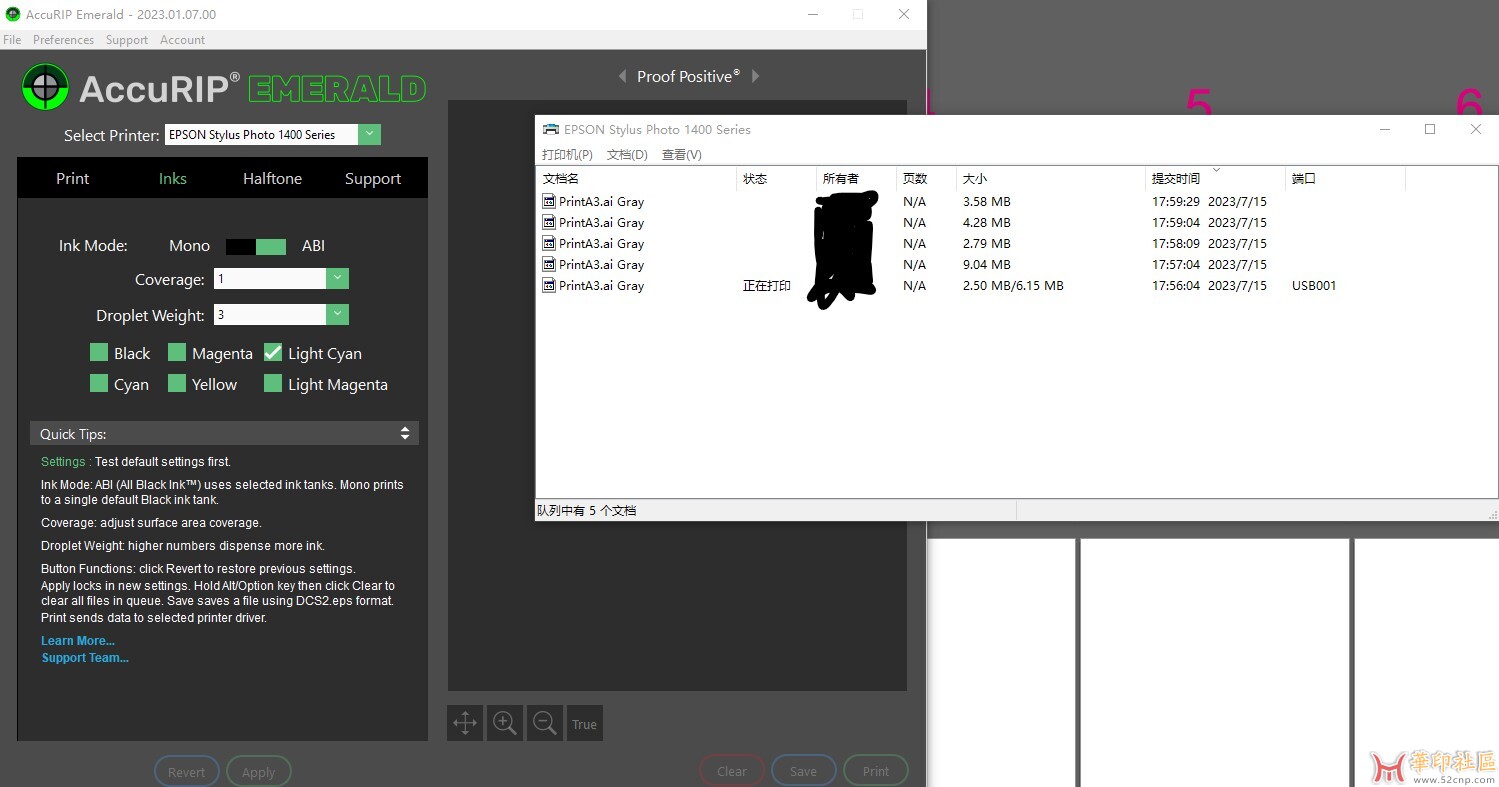Click the zoom in magnifier icon
This screenshot has width=1499, height=787.
pyautogui.click(x=505, y=724)
